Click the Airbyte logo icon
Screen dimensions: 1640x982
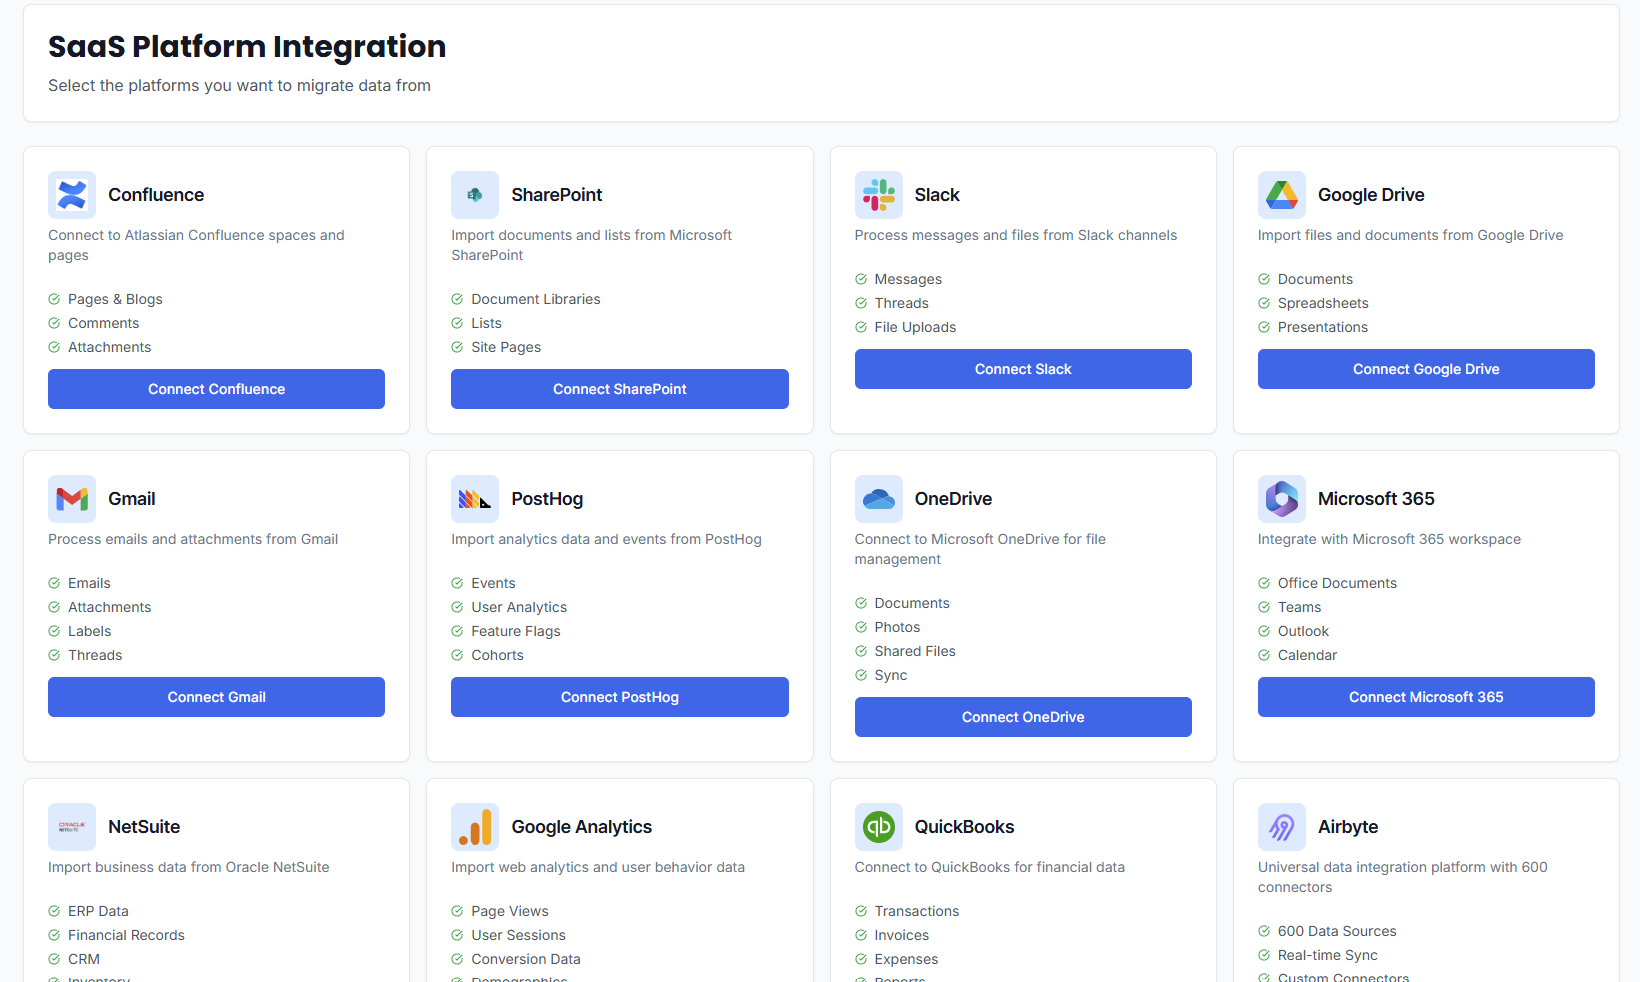point(1282,827)
